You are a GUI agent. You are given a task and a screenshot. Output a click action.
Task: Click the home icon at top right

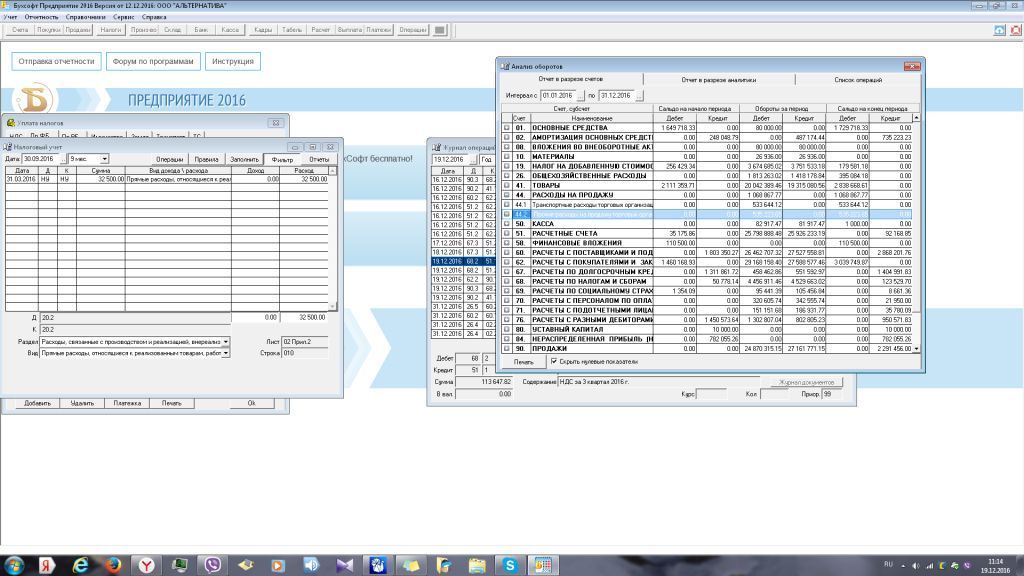coord(1000,30)
